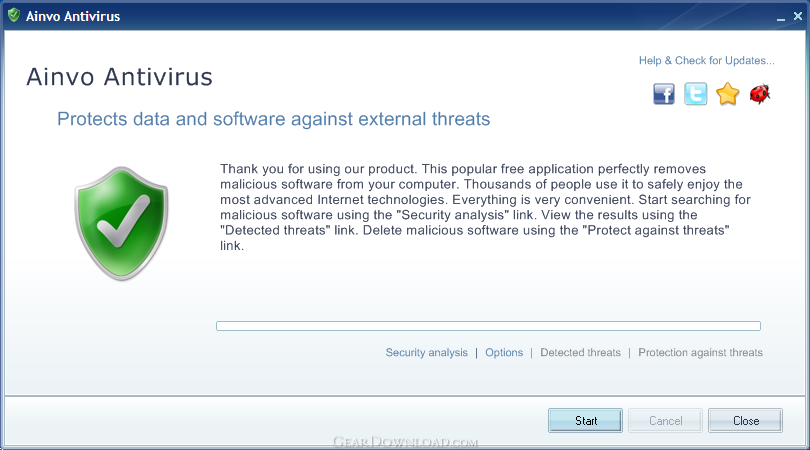The width and height of the screenshot is (810, 450).
Task: Click the Ainvo Antivirus heading text
Action: coord(119,77)
